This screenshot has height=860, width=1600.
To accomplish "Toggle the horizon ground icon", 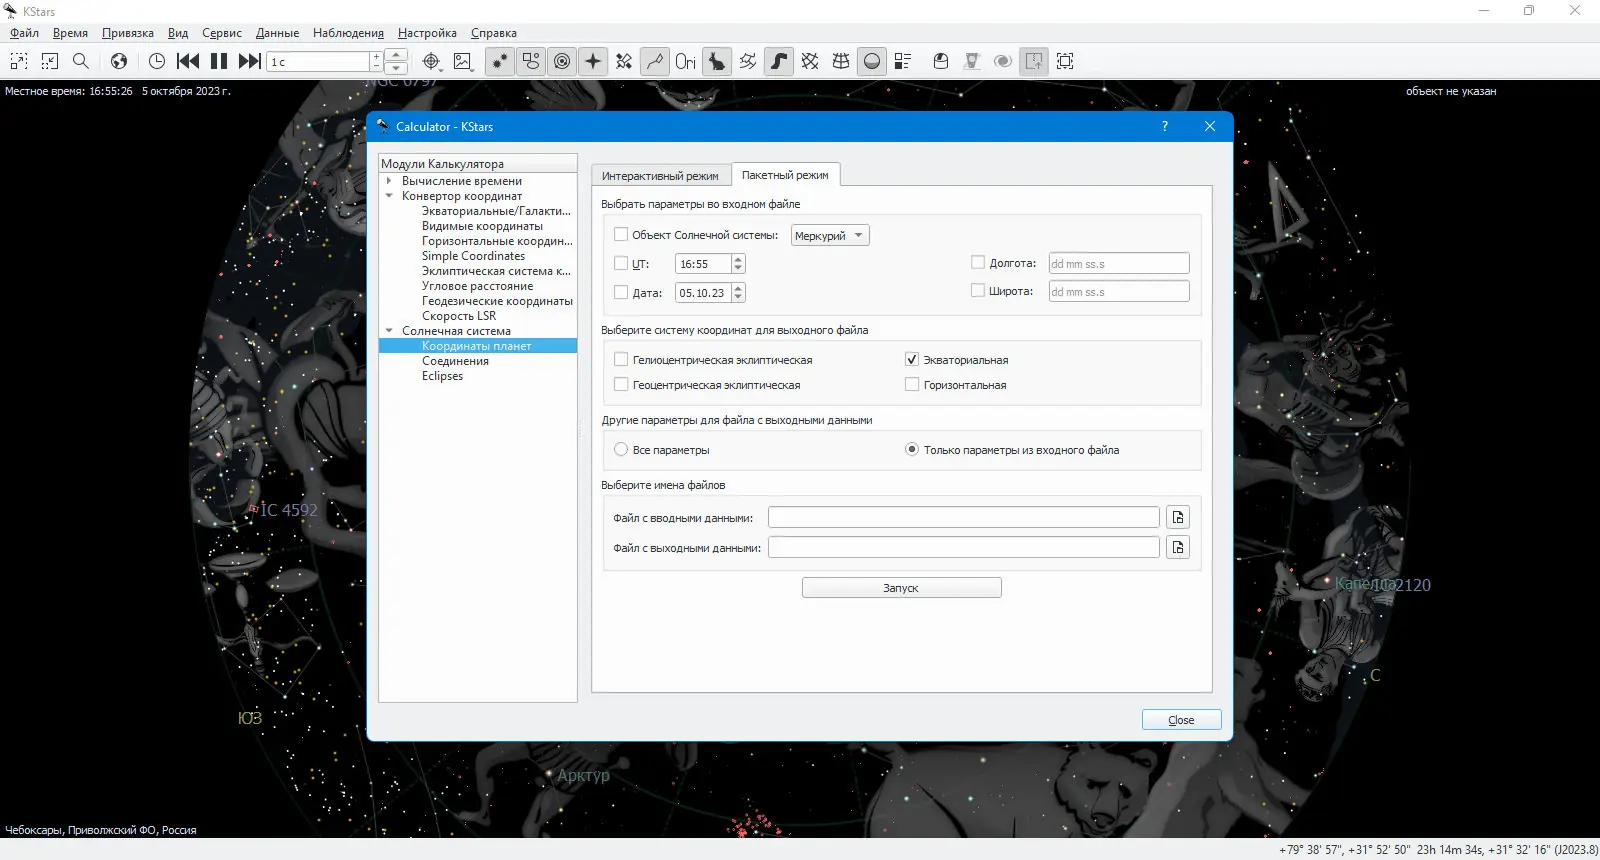I will click(872, 61).
